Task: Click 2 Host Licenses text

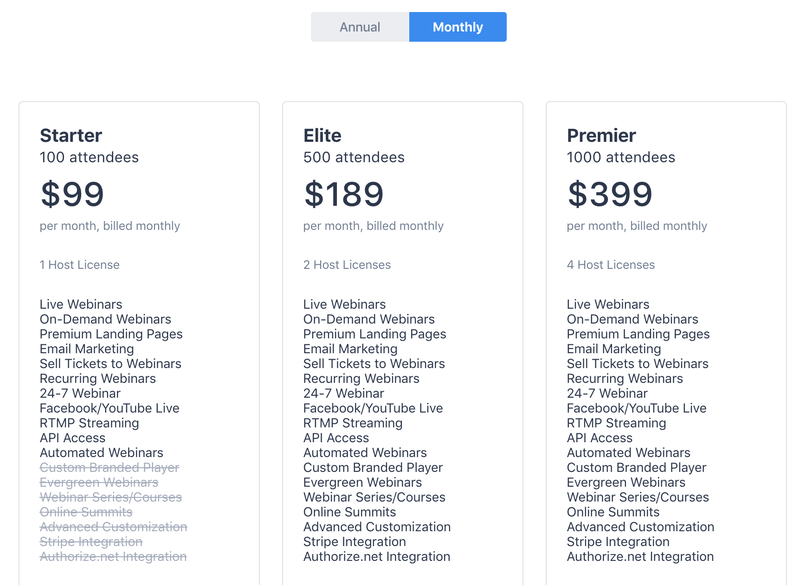Action: (x=347, y=265)
